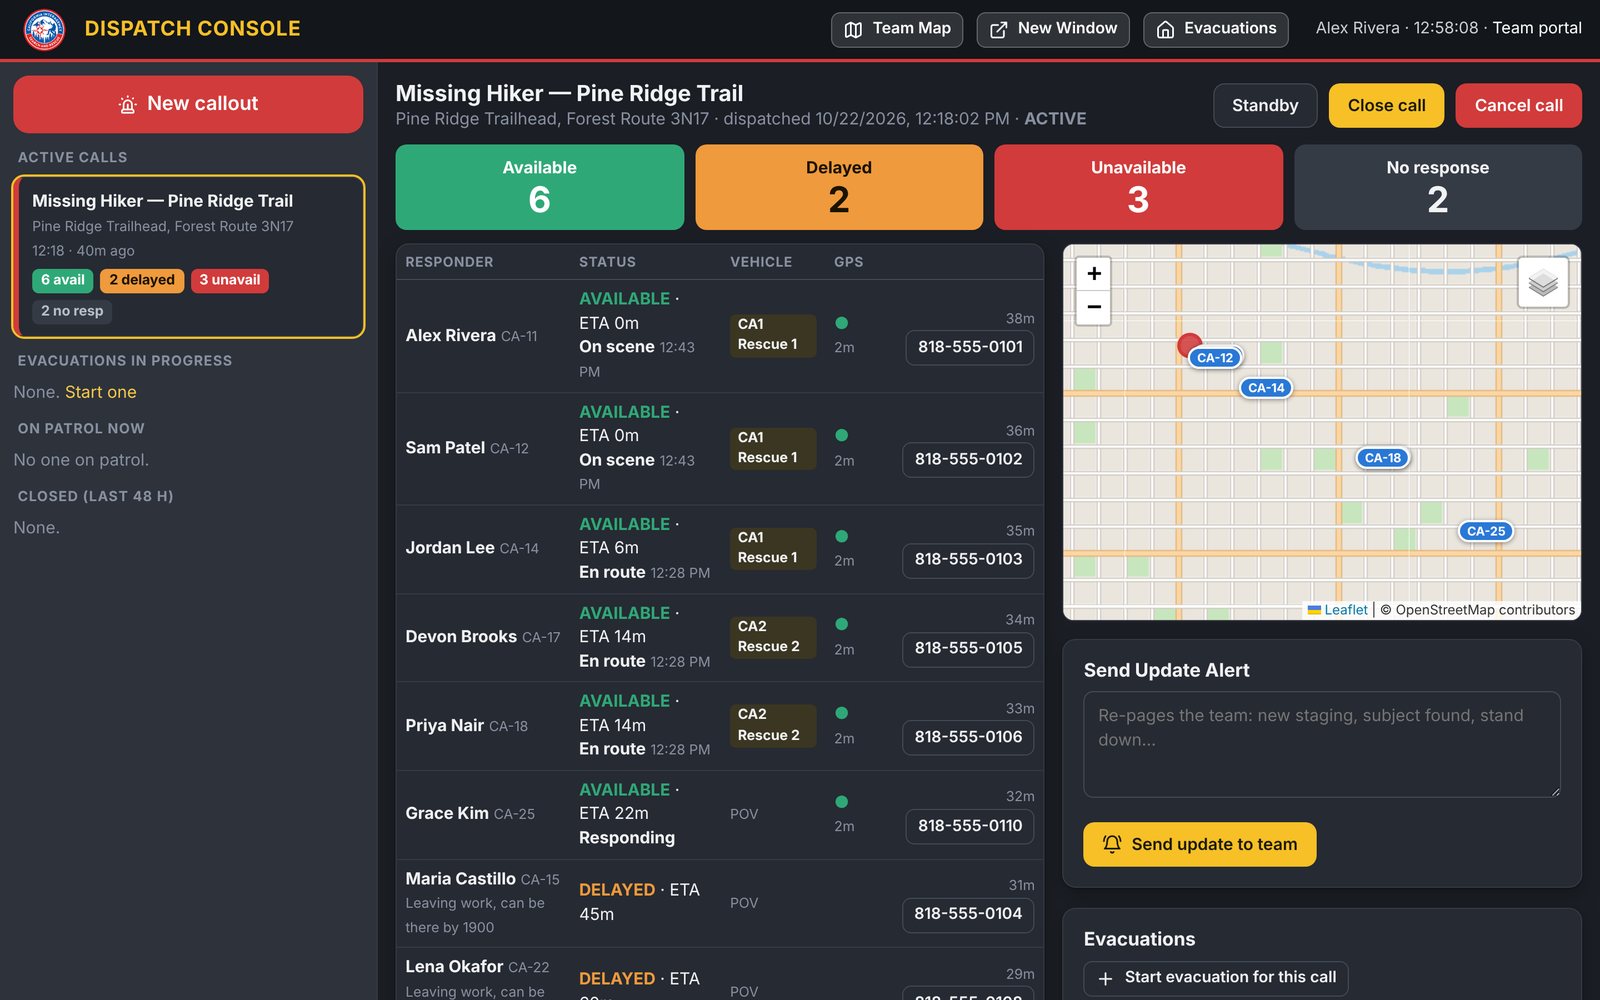
Task: Call Devon Brooks at 818-555-0105
Action: point(968,648)
